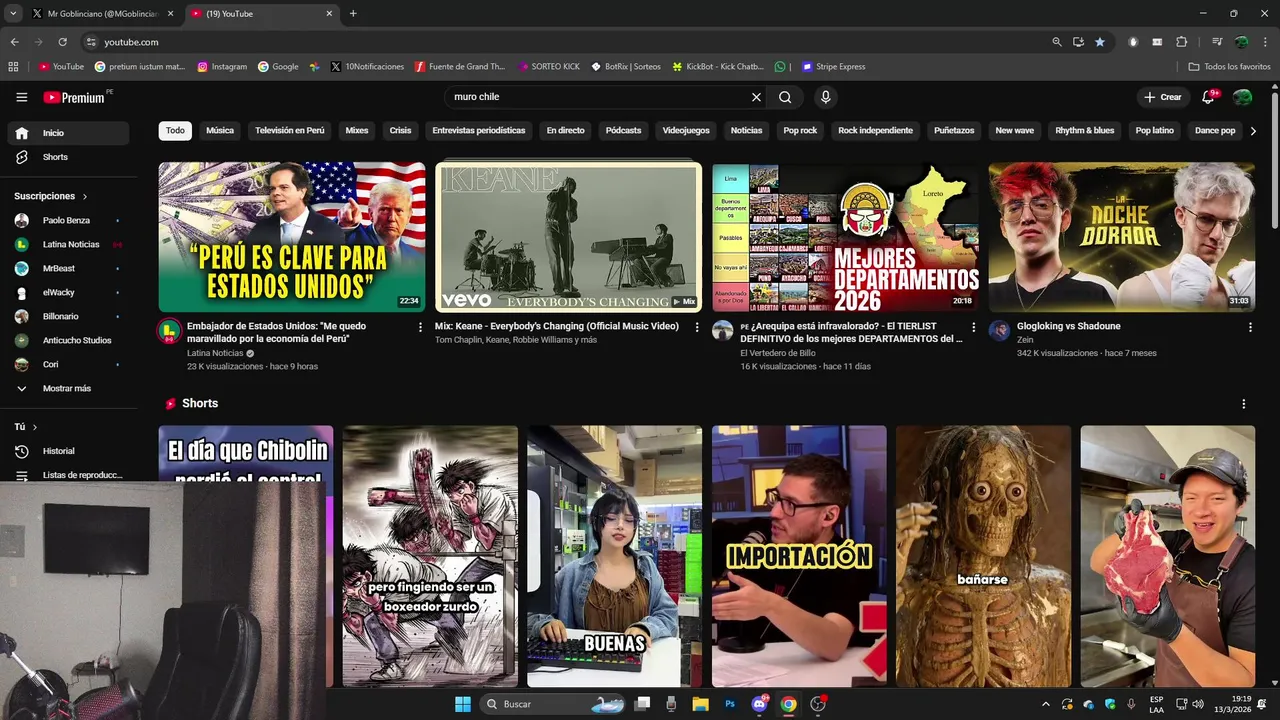Screen dimensions: 1280x720
Task: Go to Inicio in the sidebar
Action: click(x=68, y=133)
